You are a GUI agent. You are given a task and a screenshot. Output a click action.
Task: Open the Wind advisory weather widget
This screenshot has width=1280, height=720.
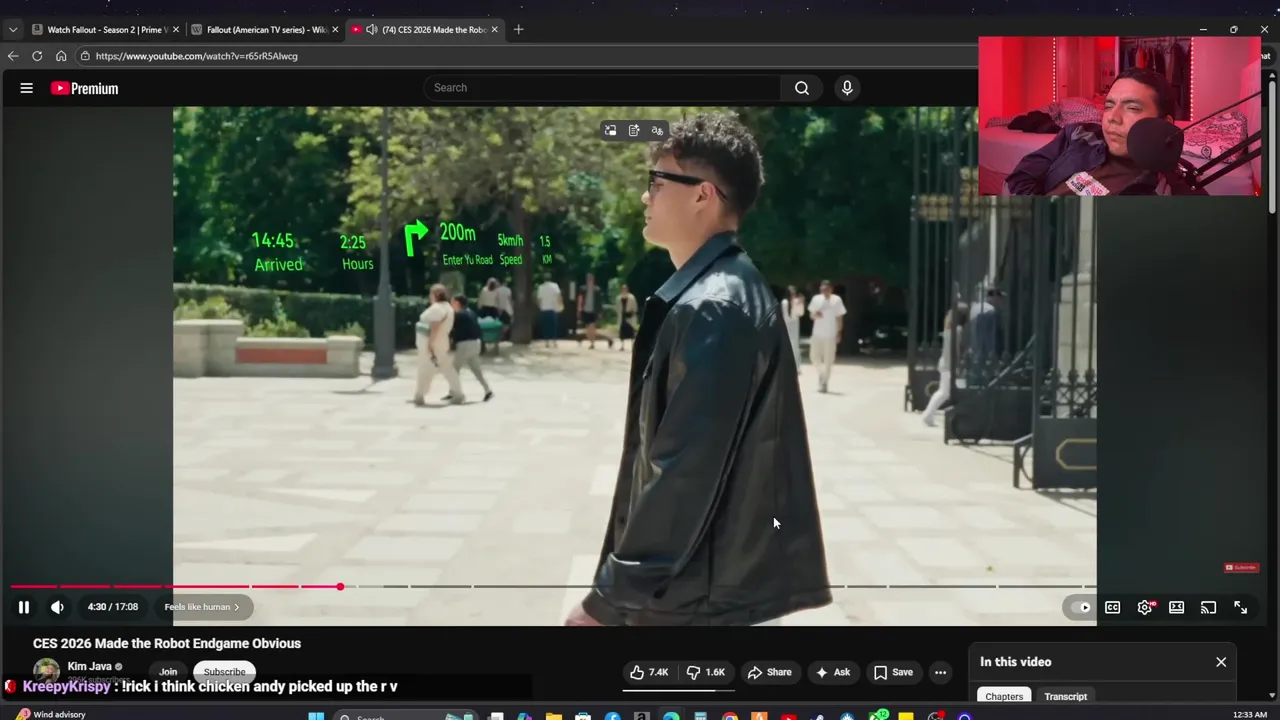pyautogui.click(x=52, y=715)
